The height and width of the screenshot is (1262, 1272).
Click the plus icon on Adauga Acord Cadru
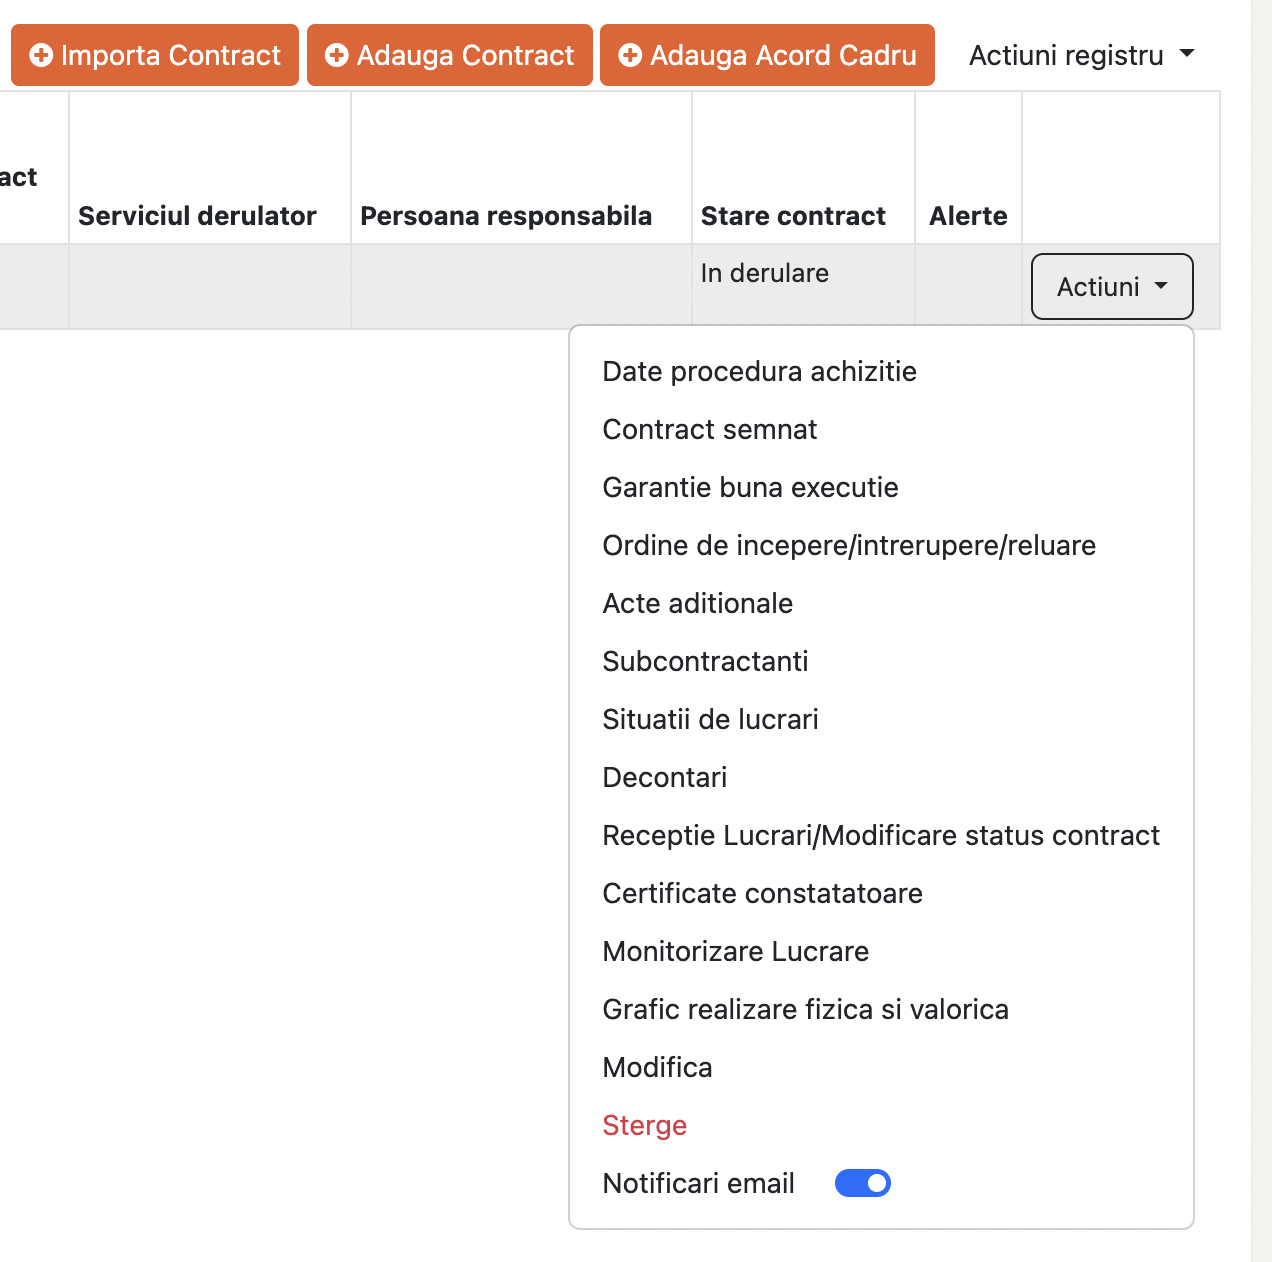point(630,55)
